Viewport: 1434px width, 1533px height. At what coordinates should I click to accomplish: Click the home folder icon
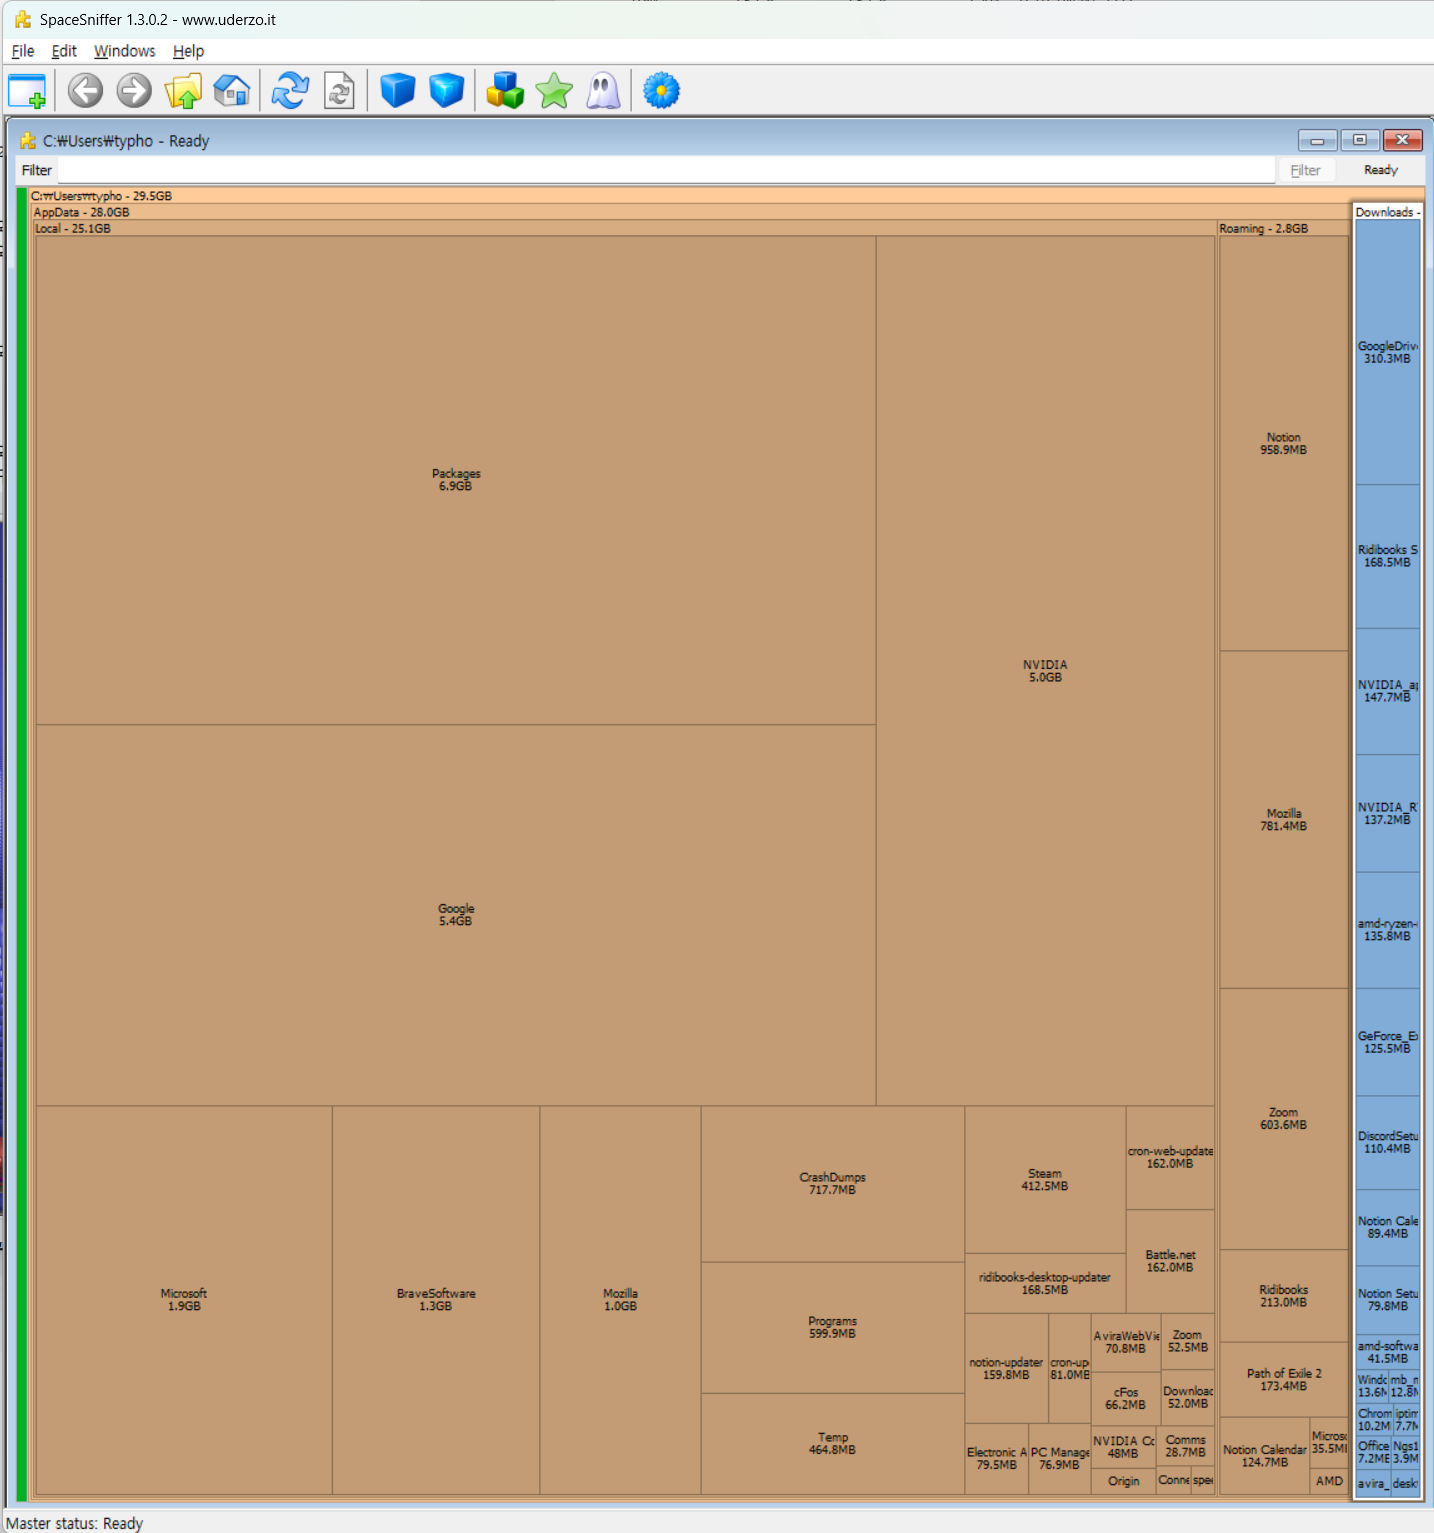pyautogui.click(x=232, y=91)
